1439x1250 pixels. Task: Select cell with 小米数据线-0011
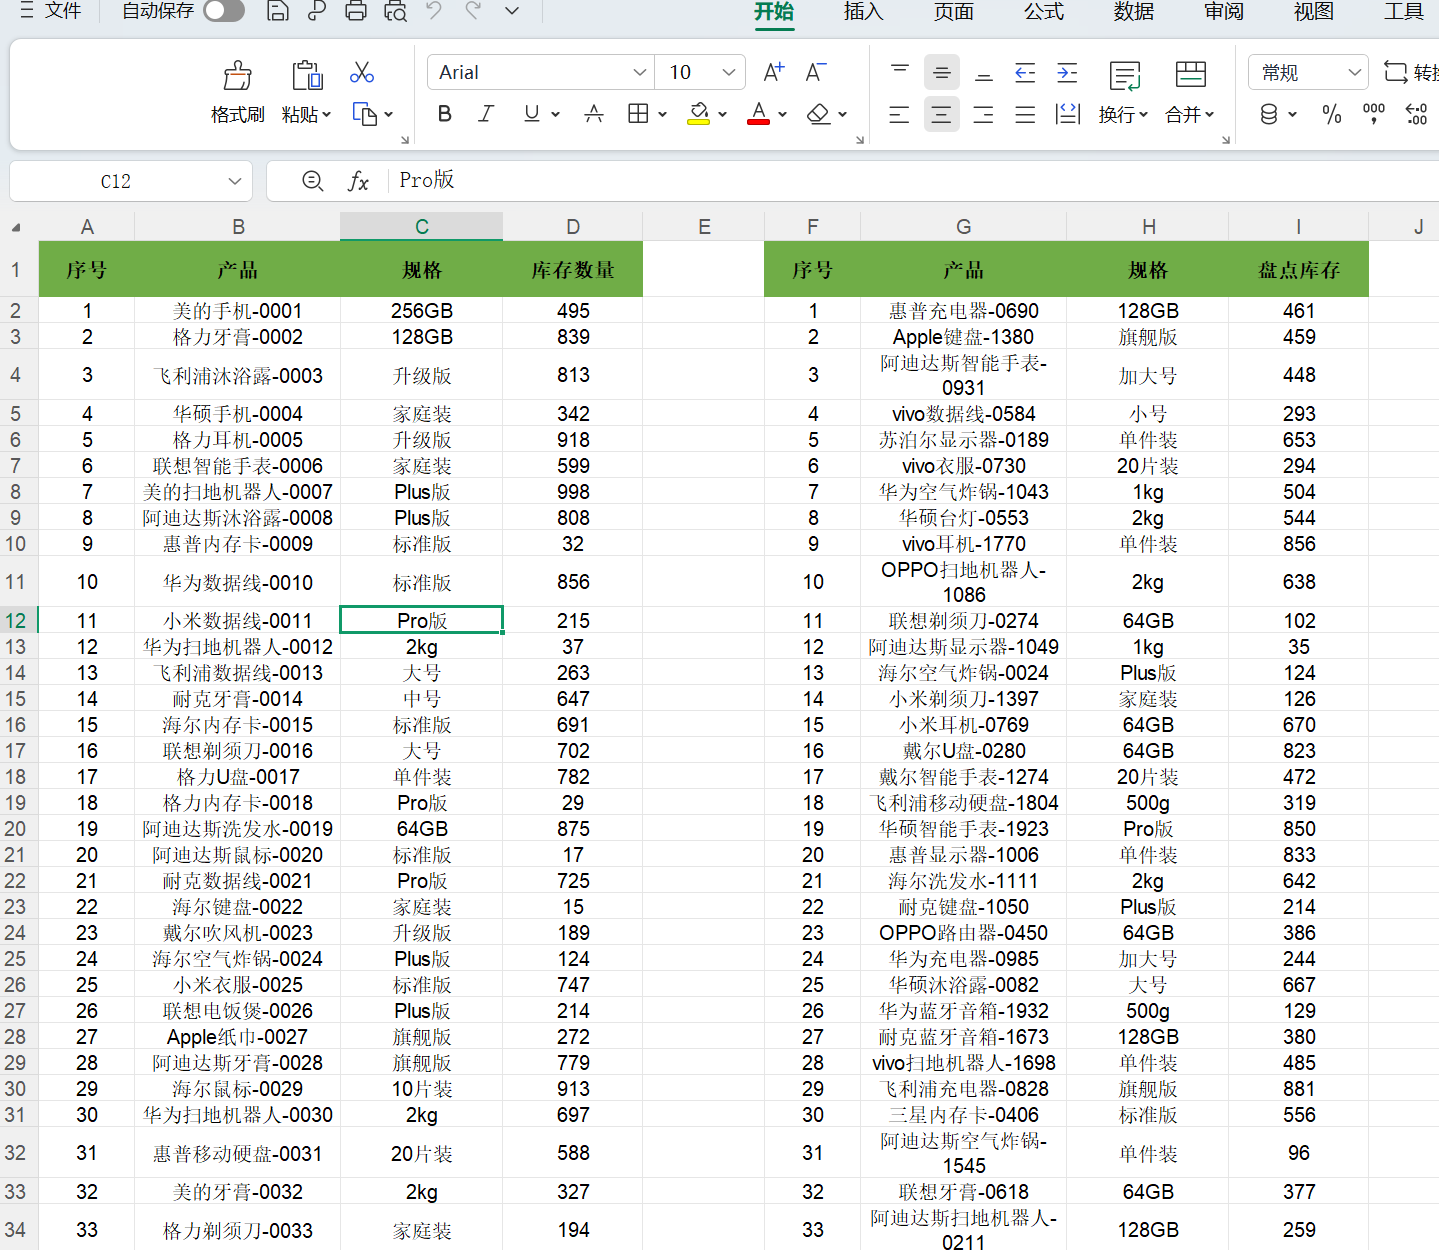click(238, 620)
